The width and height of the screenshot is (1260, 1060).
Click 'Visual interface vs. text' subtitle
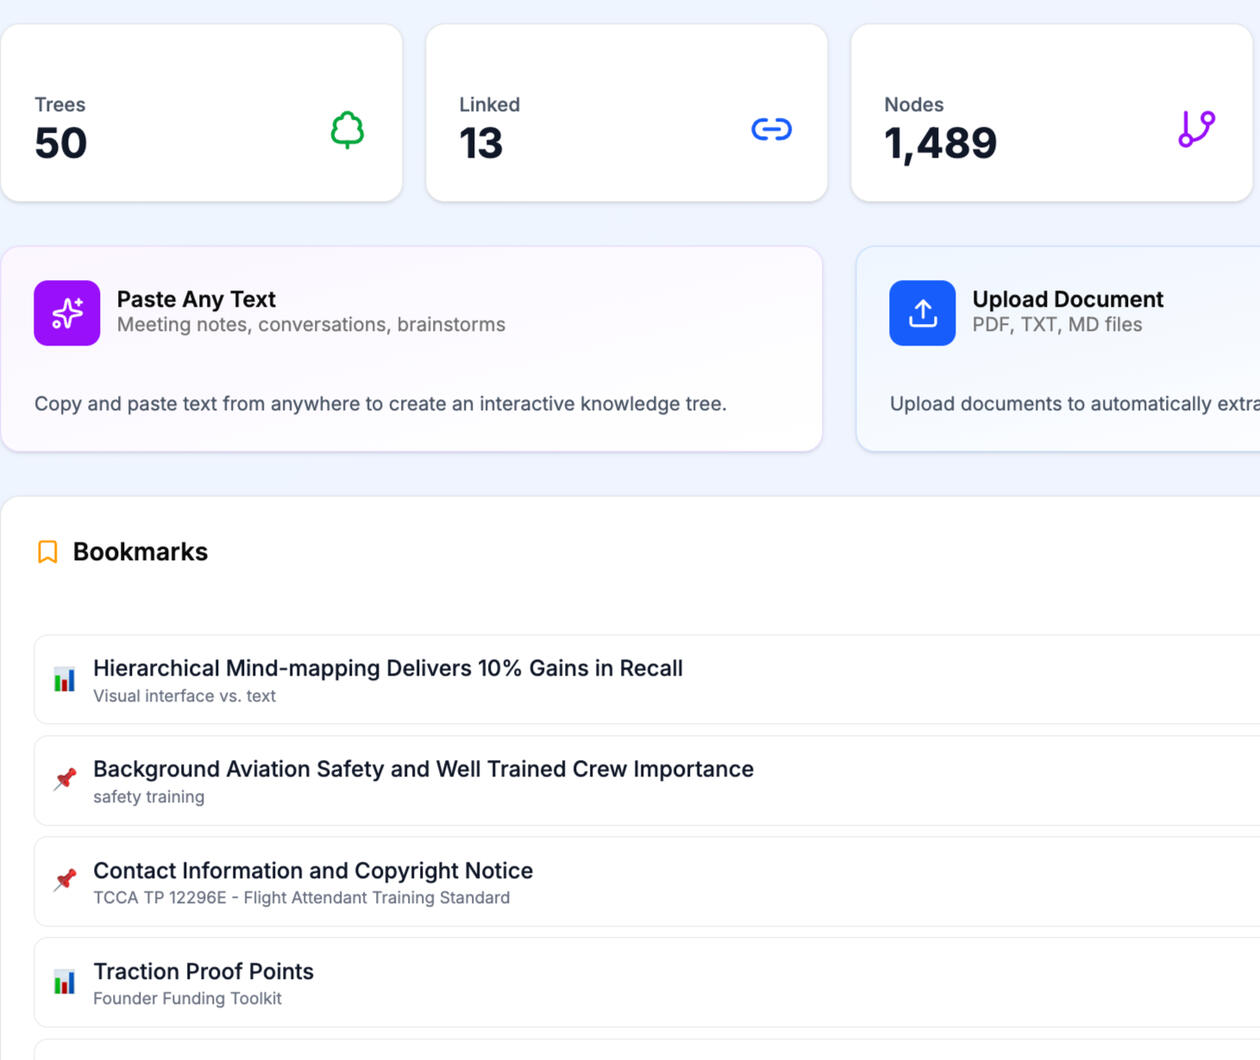pos(184,696)
